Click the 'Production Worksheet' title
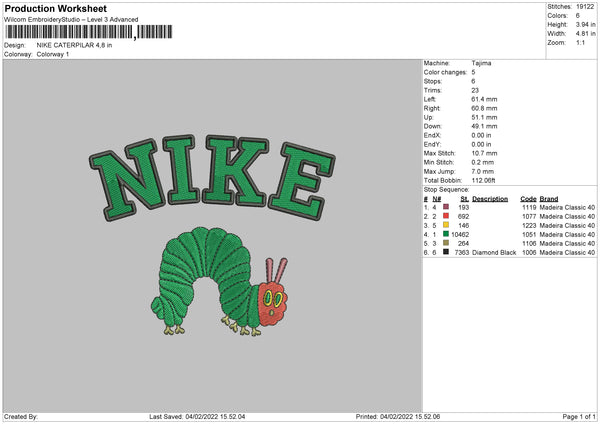600x424 pixels. pyautogui.click(x=56, y=8)
